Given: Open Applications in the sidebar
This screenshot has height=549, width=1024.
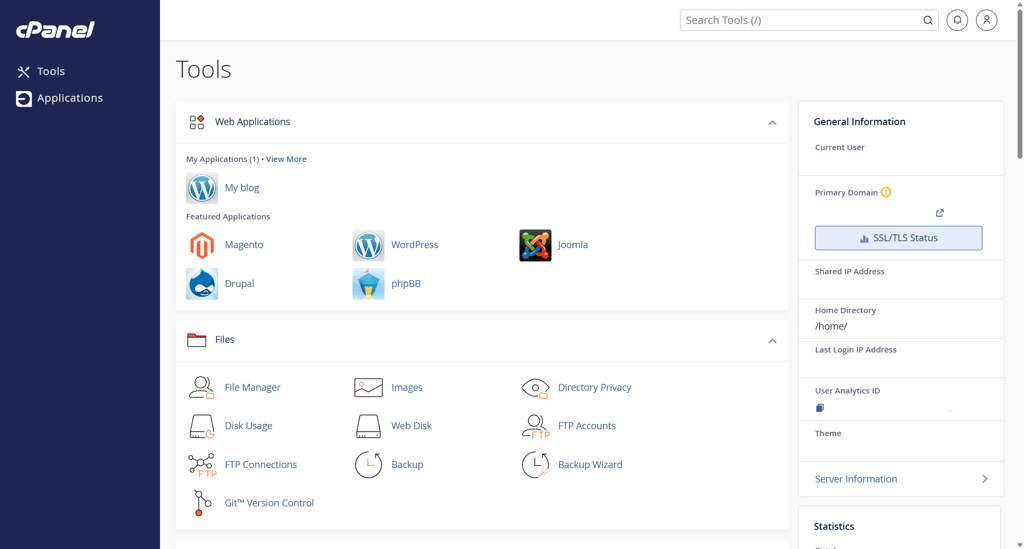Looking at the screenshot, I should point(59,98).
